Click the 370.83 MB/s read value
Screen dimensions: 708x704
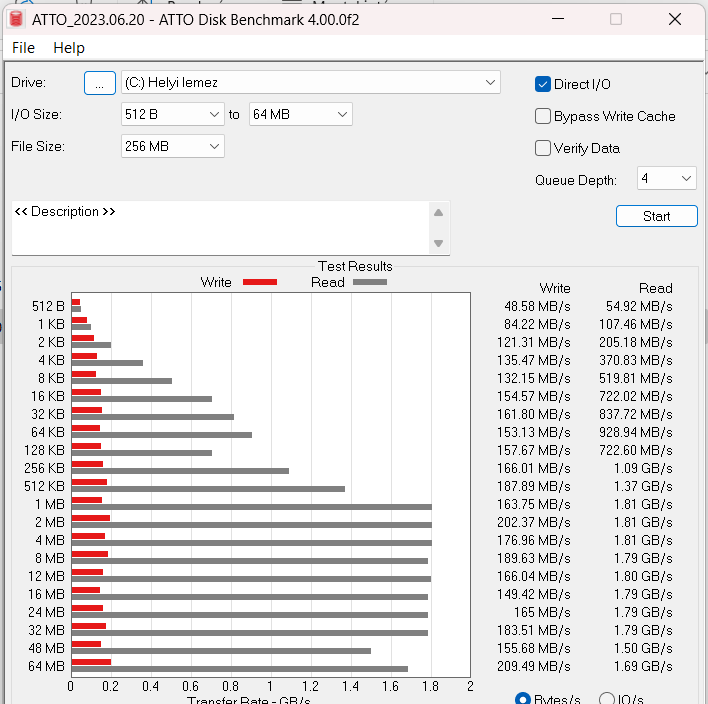pos(636,360)
